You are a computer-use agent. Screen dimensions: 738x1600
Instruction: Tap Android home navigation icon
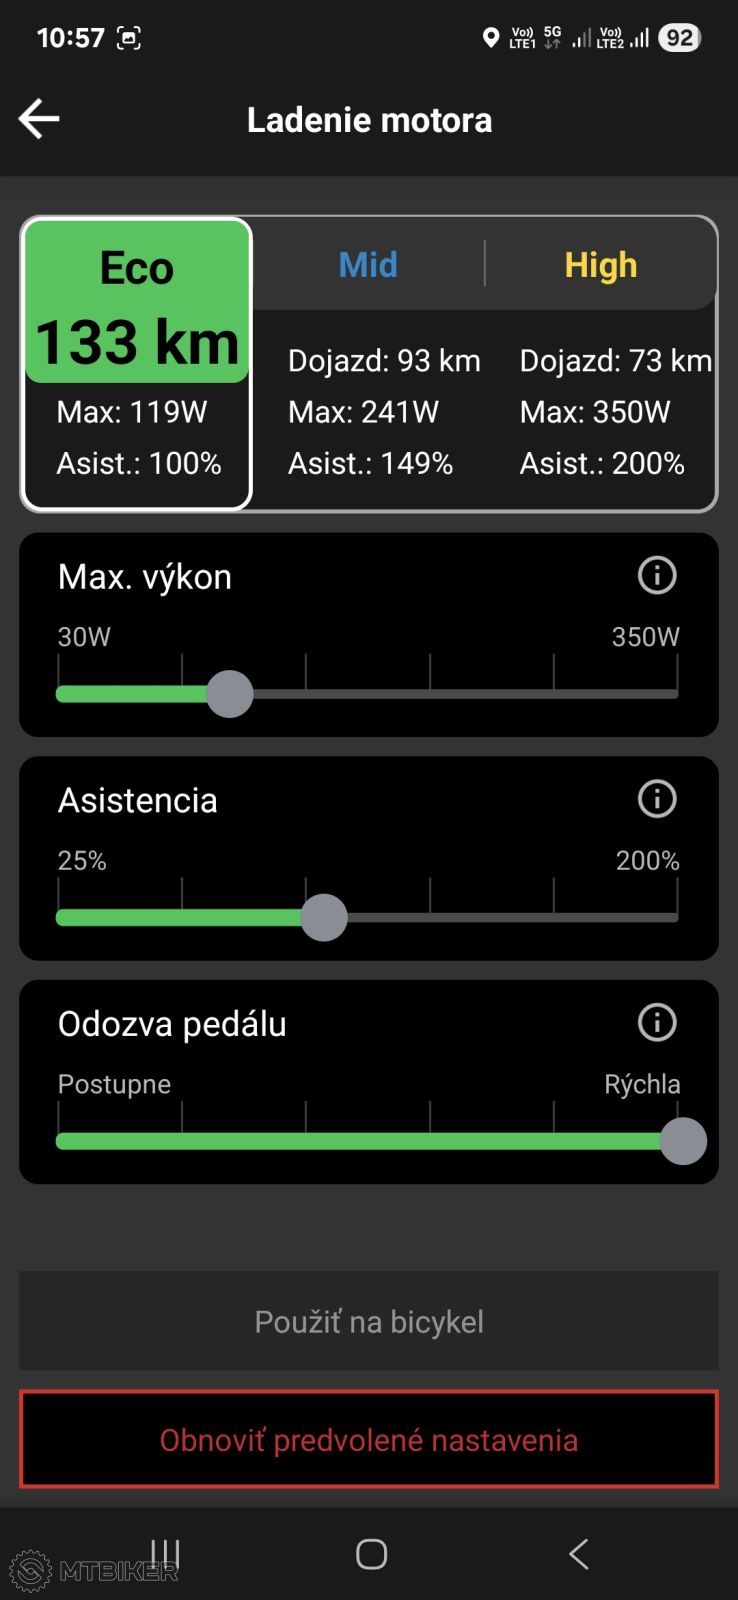click(x=371, y=1553)
